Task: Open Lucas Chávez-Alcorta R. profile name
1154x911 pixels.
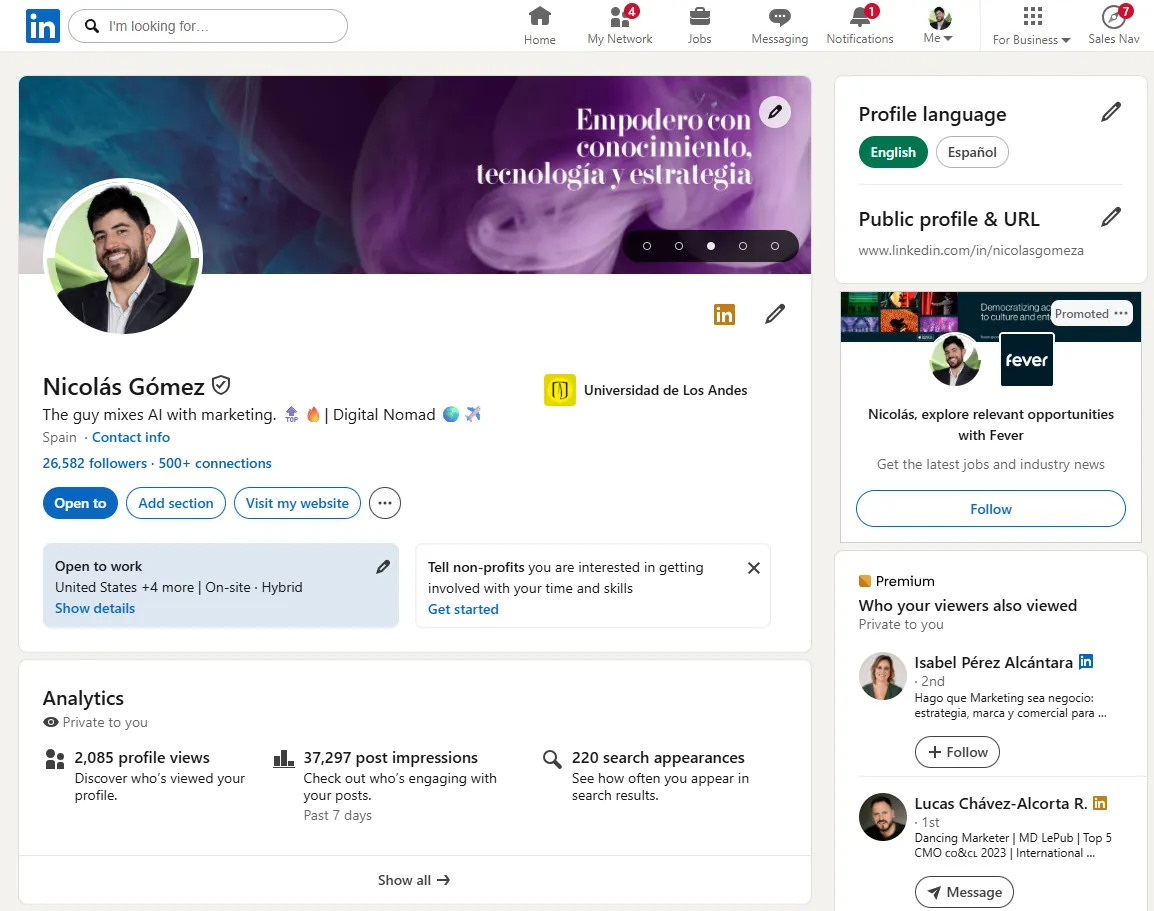Action: (1001, 804)
